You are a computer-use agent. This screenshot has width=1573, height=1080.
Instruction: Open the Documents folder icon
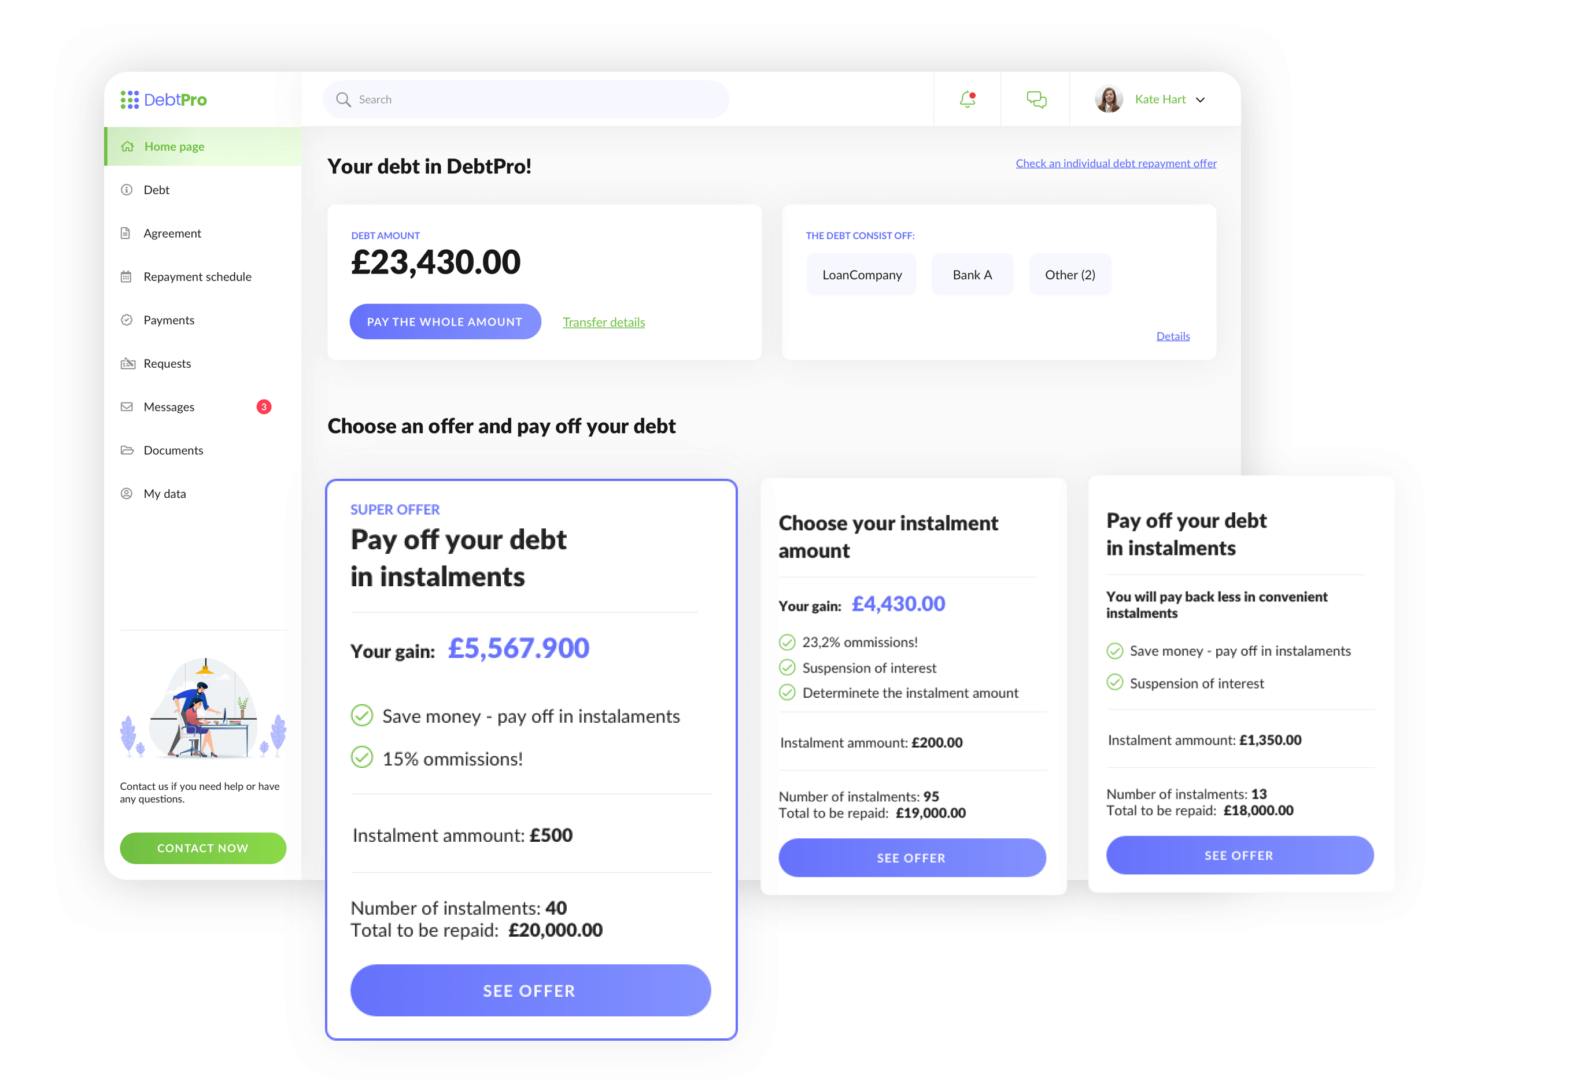pos(127,450)
